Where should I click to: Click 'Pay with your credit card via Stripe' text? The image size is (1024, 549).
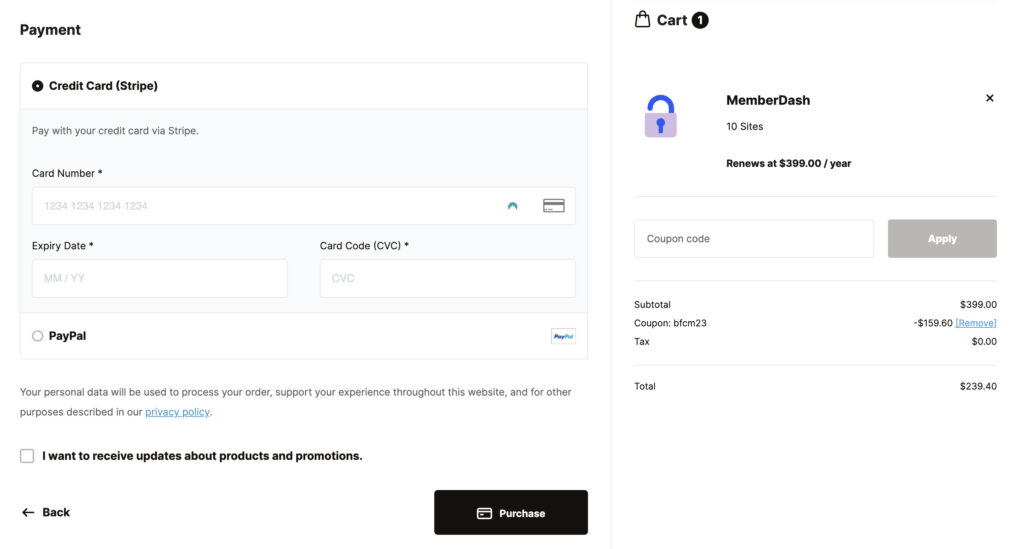[115, 131]
